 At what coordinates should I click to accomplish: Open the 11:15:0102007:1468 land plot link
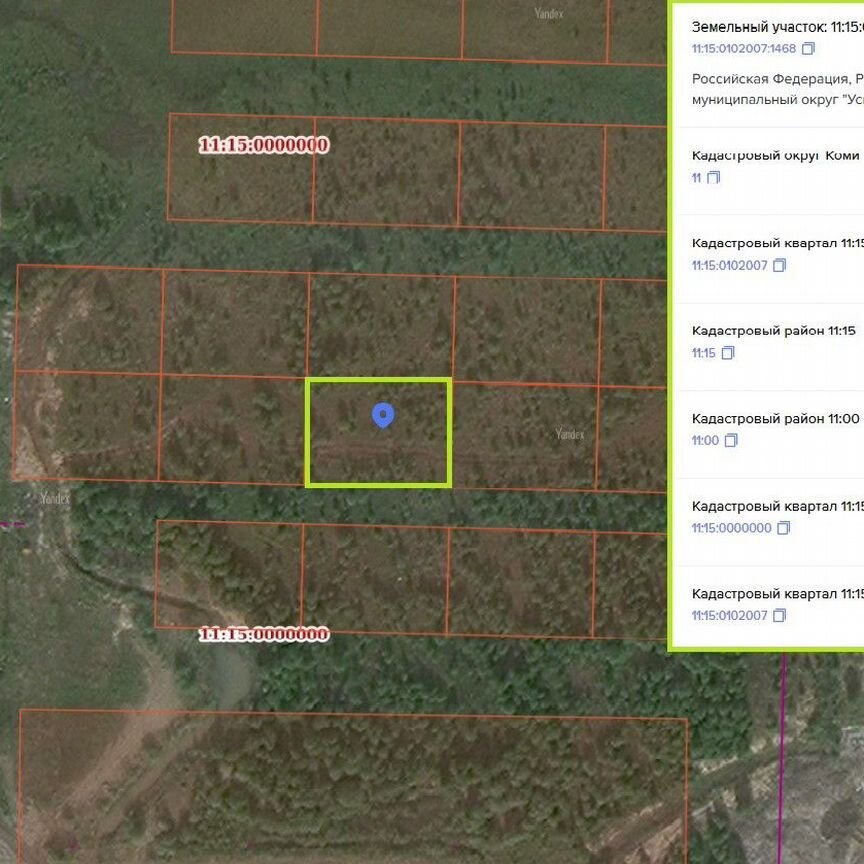coord(743,49)
